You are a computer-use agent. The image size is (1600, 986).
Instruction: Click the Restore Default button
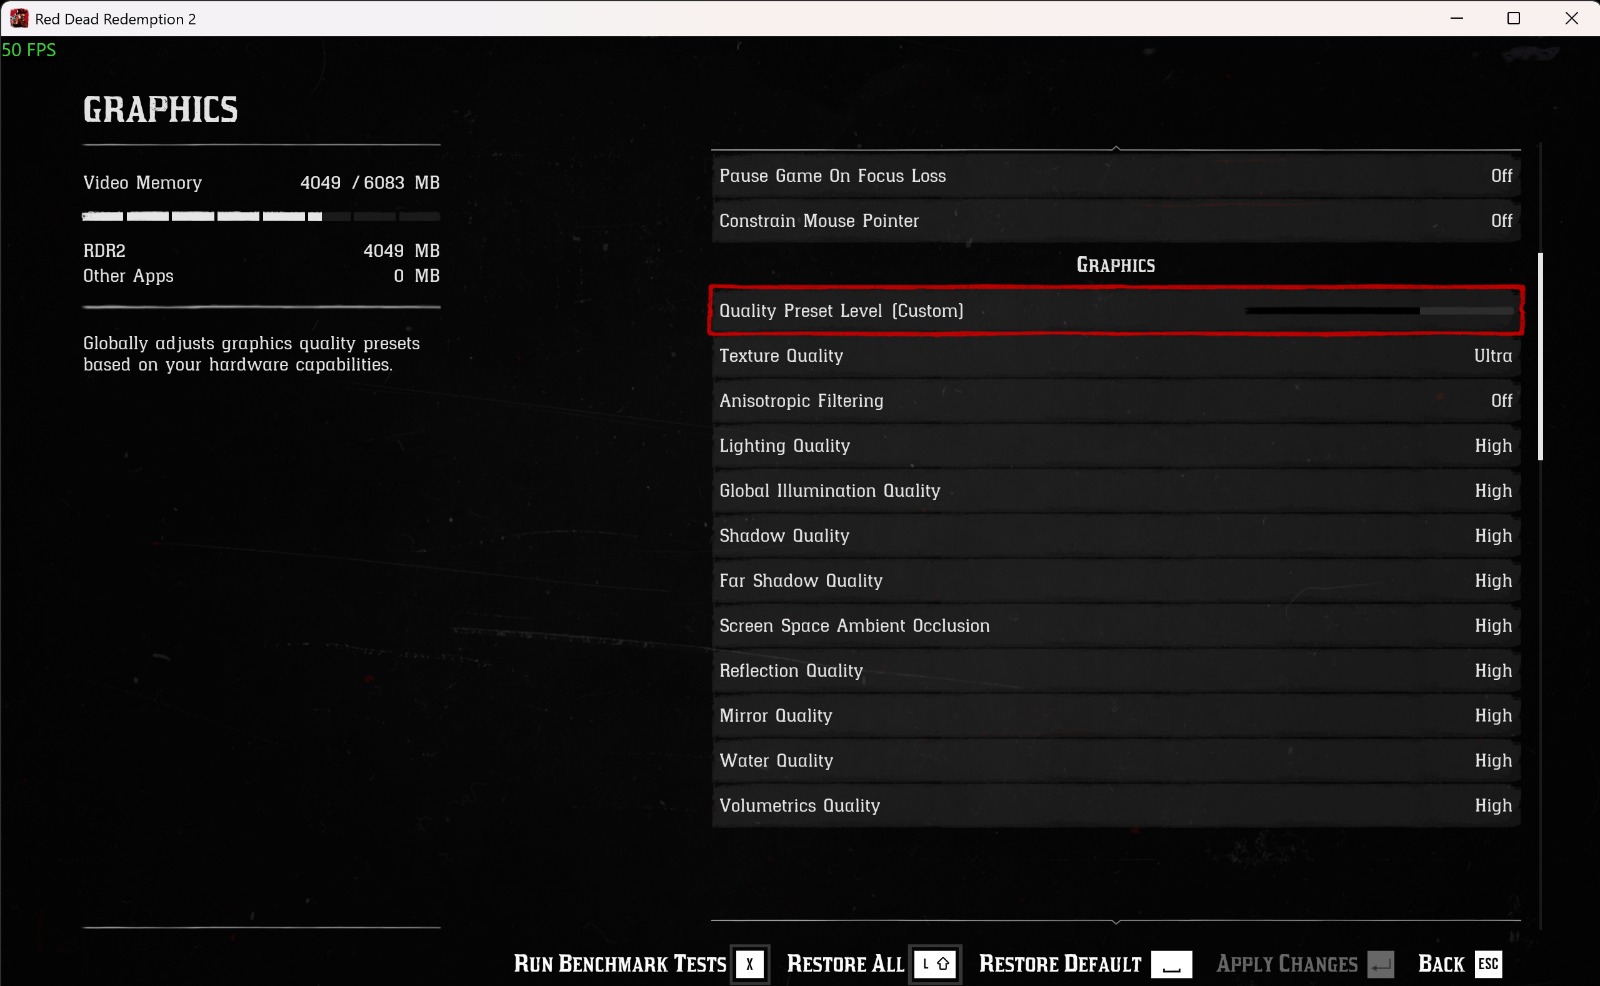click(1060, 964)
